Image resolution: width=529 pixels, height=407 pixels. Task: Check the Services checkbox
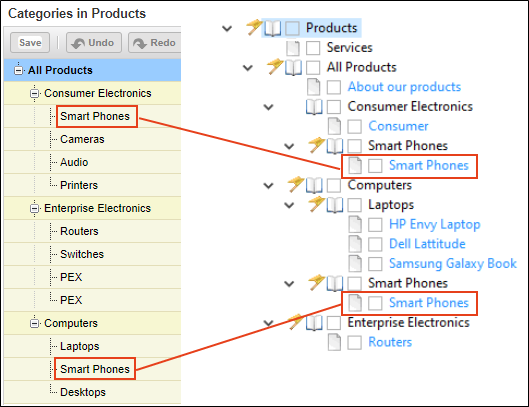click(313, 48)
